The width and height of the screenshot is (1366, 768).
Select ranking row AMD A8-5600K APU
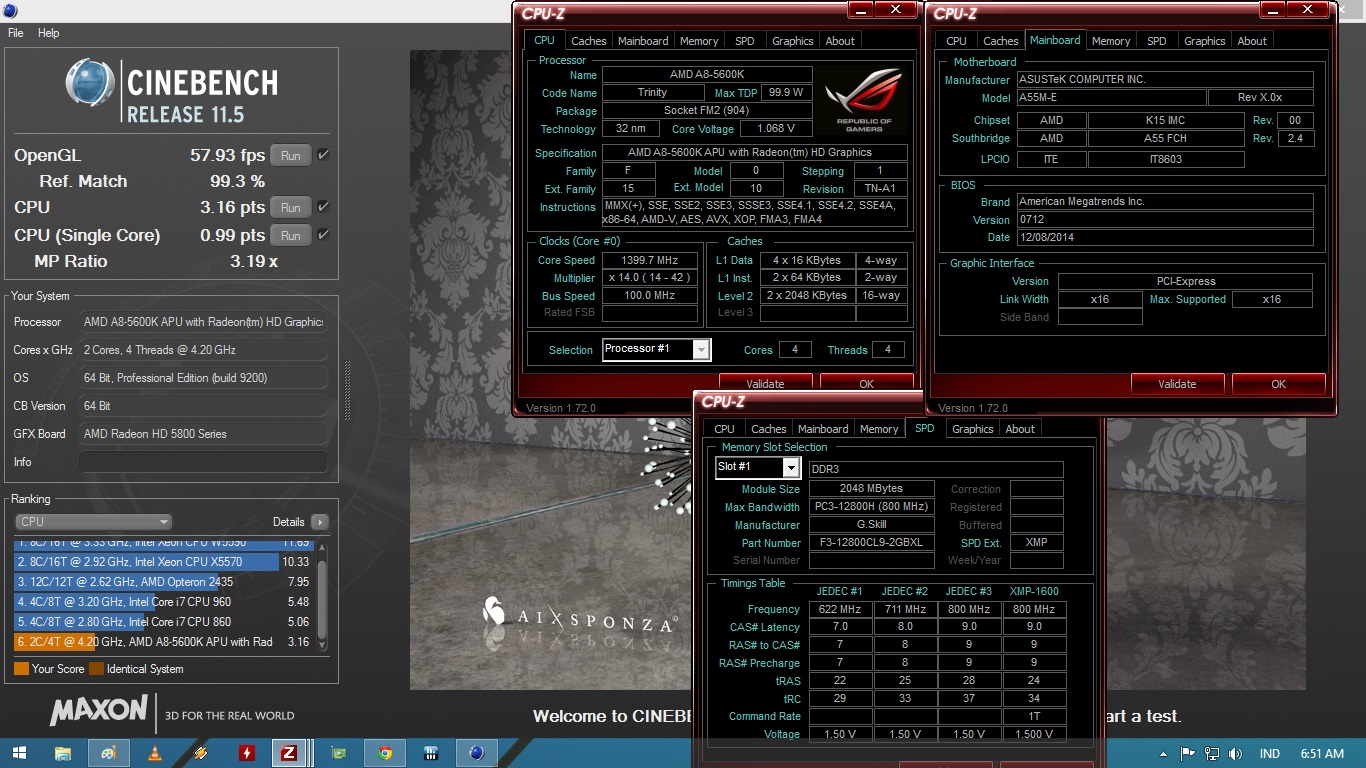click(x=164, y=642)
